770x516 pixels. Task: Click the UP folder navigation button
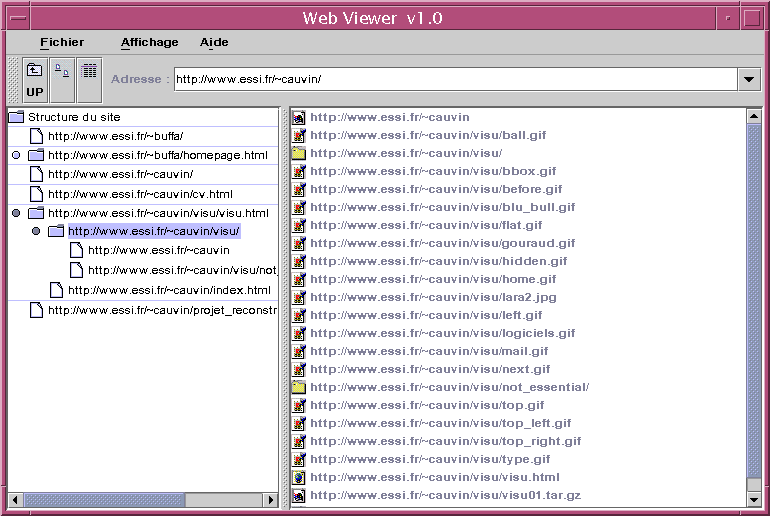(x=35, y=80)
